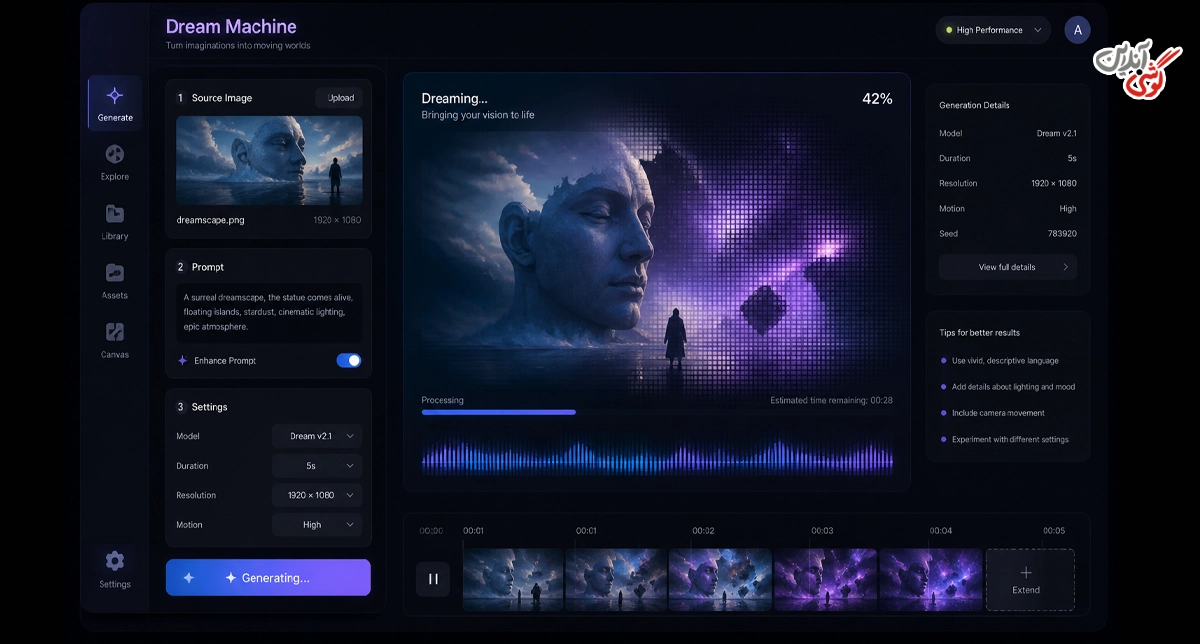Click the Dream Machine title
The width and height of the screenshot is (1200, 644).
[231, 27]
